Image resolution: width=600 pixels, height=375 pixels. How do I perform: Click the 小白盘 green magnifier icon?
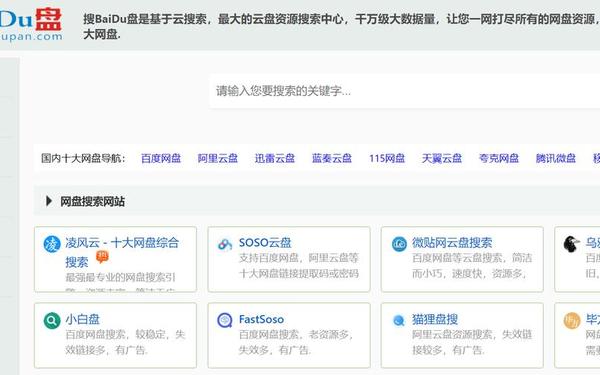point(52,320)
